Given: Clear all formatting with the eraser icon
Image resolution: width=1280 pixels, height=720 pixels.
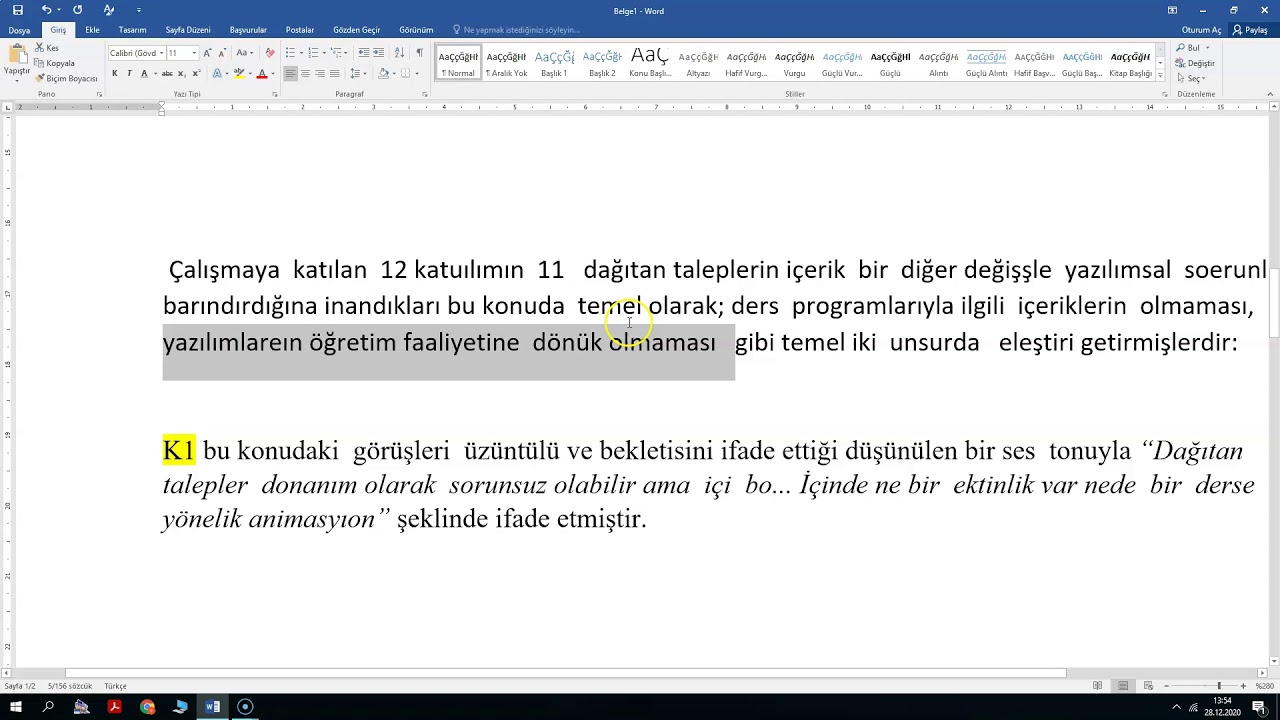Looking at the screenshot, I should [269, 53].
